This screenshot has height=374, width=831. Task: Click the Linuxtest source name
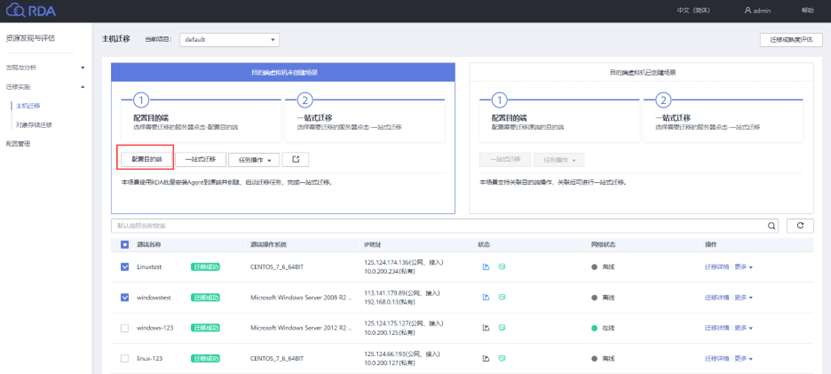point(149,267)
